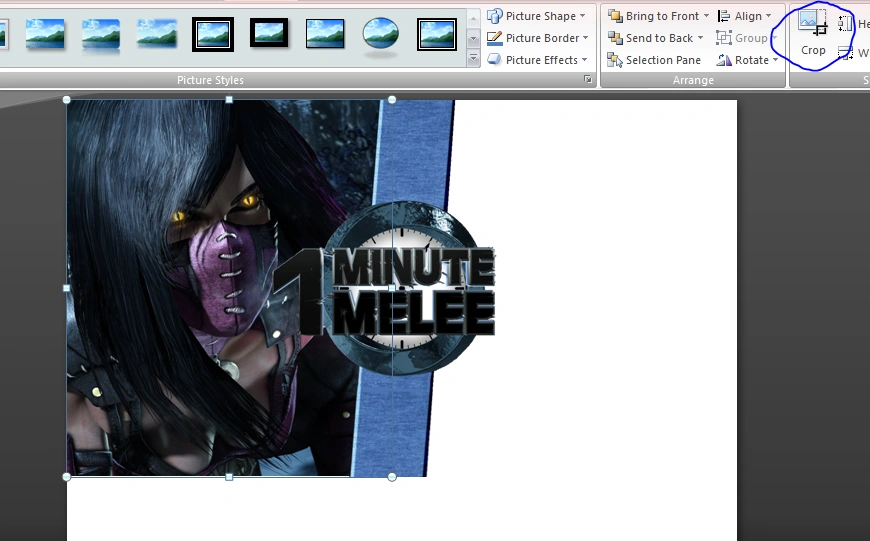Open the Picture Effects menu
Image resolution: width=870 pixels, height=541 pixels.
(x=537, y=60)
